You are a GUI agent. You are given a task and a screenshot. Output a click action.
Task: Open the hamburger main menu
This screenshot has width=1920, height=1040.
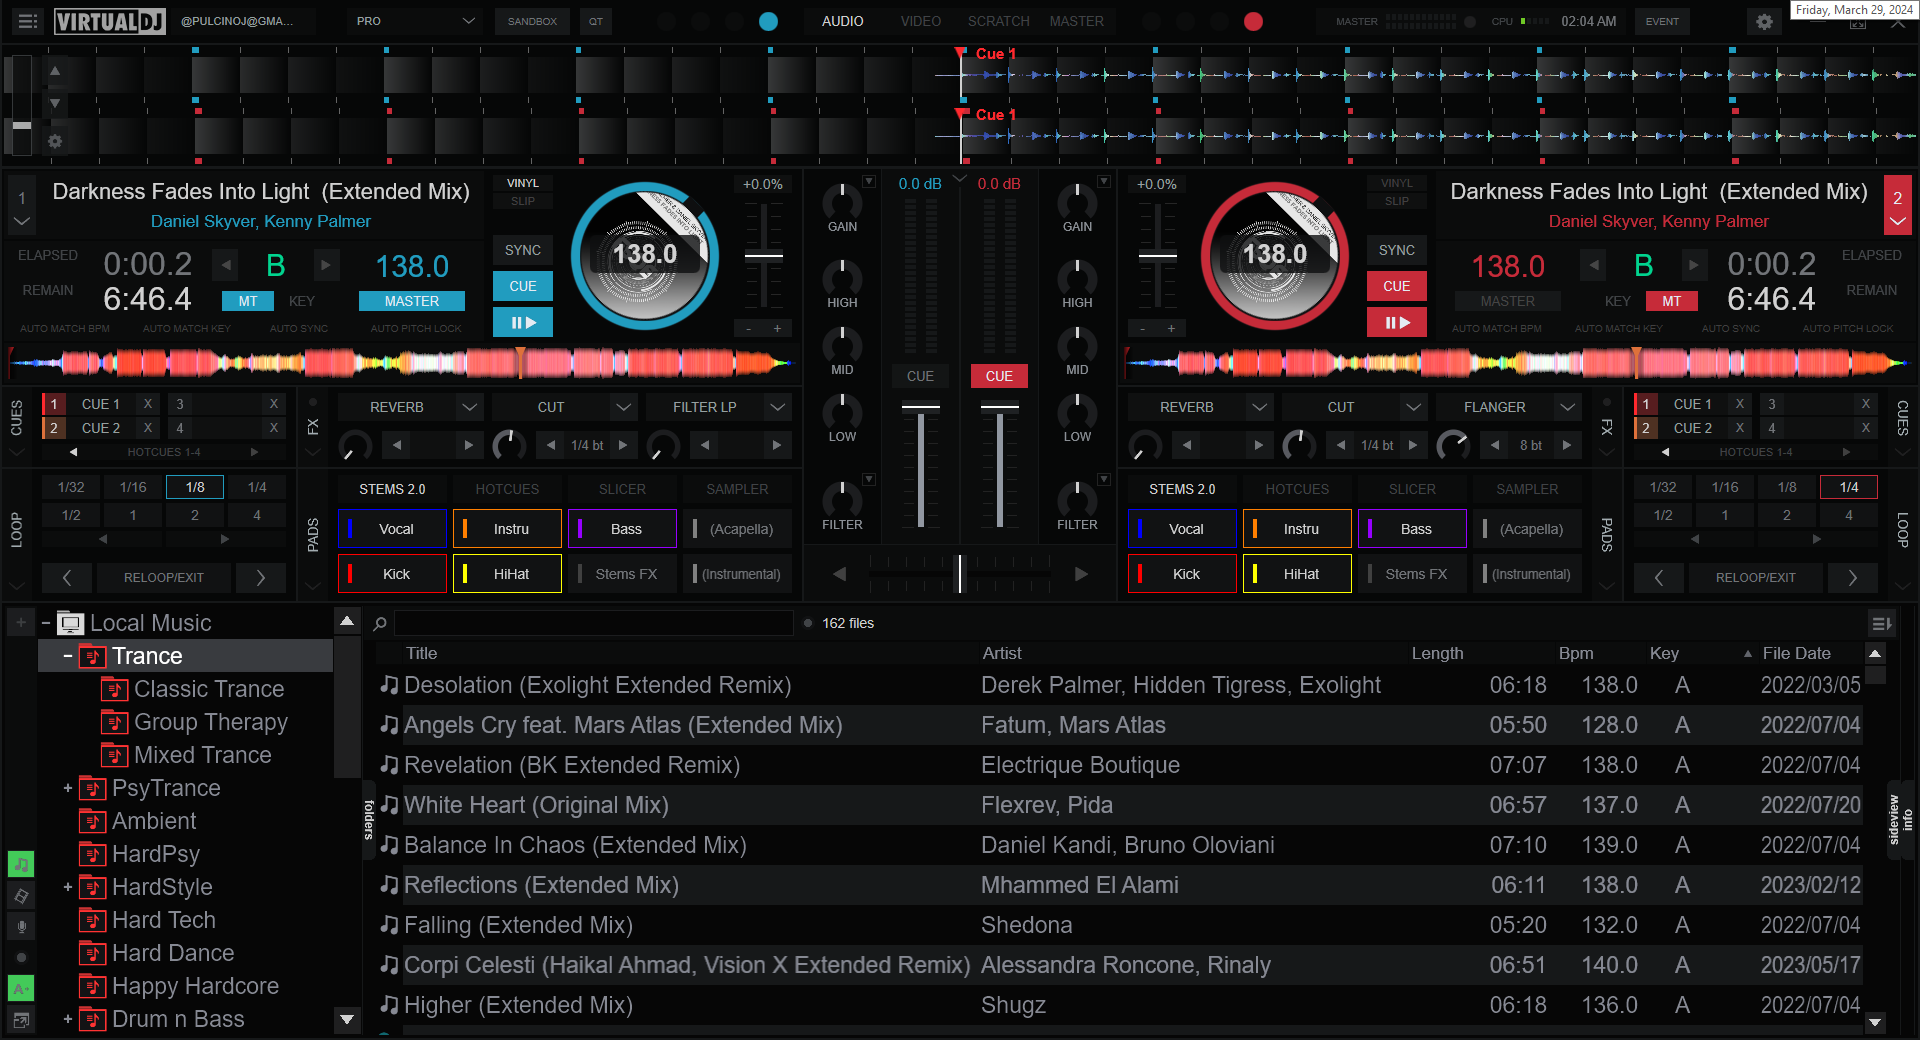point(28,21)
